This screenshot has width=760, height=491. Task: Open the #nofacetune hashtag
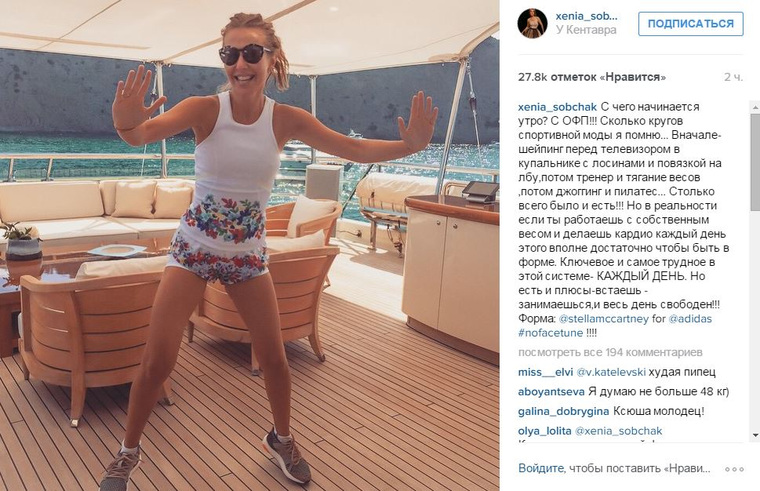click(551, 333)
